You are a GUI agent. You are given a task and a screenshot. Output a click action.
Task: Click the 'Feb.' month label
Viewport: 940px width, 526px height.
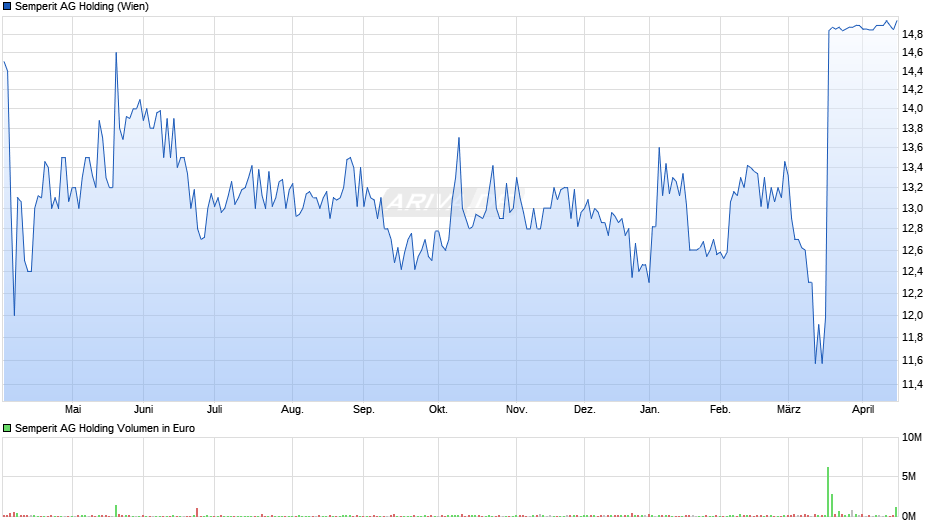(x=720, y=410)
